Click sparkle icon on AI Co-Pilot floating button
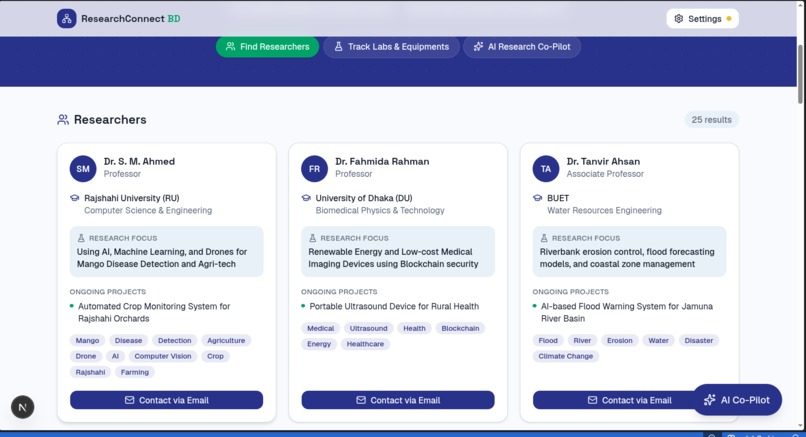The image size is (806, 437). 709,400
